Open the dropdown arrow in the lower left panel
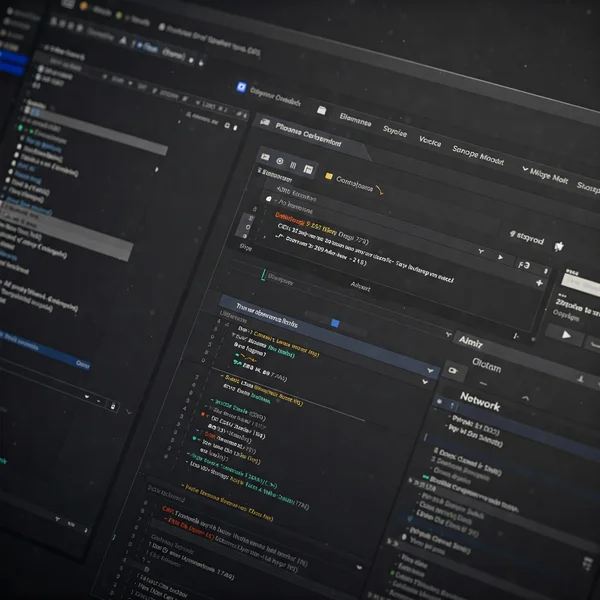This screenshot has height=600, width=600. [x=87, y=396]
